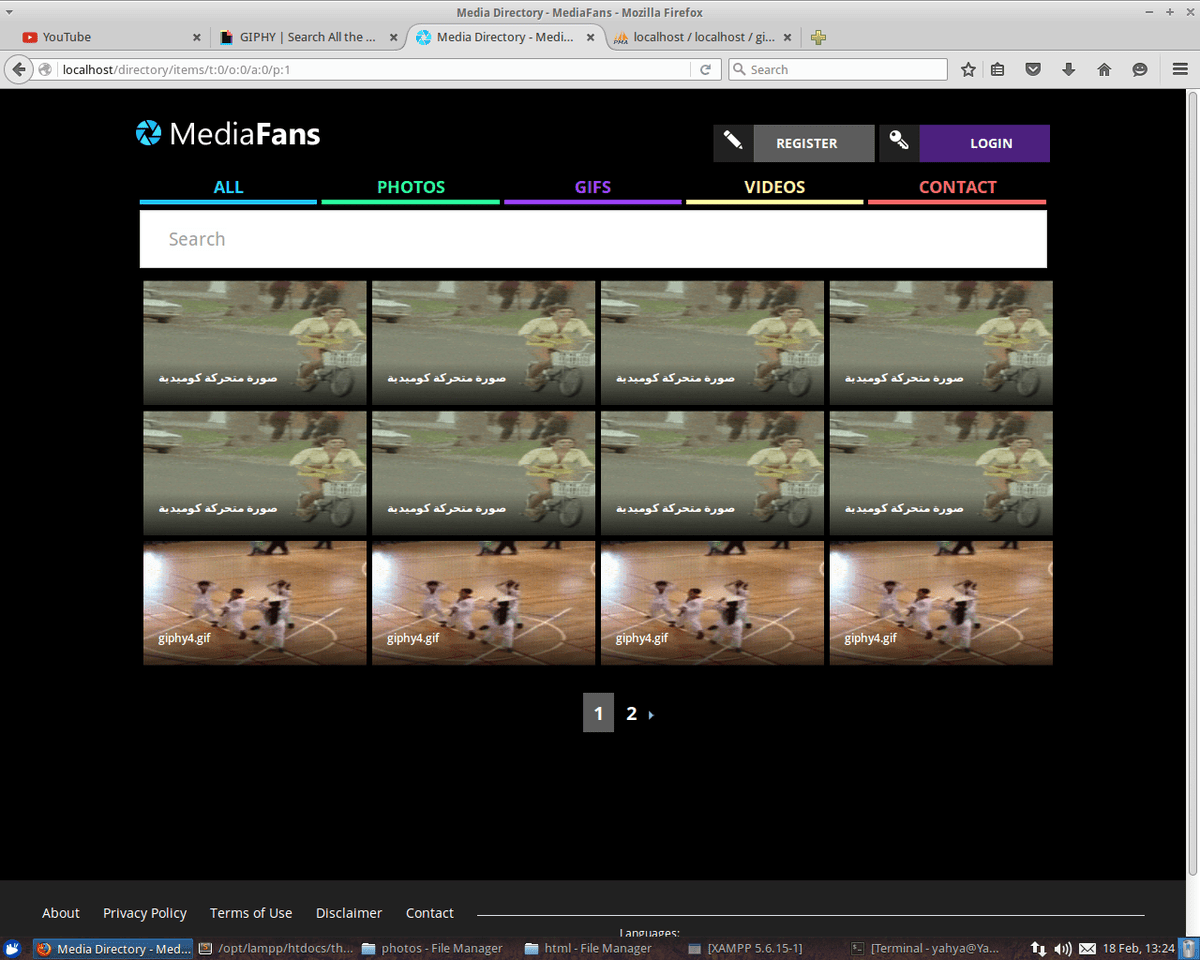The image size is (1200, 960).
Task: Click the volume icon in the system tray
Action: pos(1062,948)
